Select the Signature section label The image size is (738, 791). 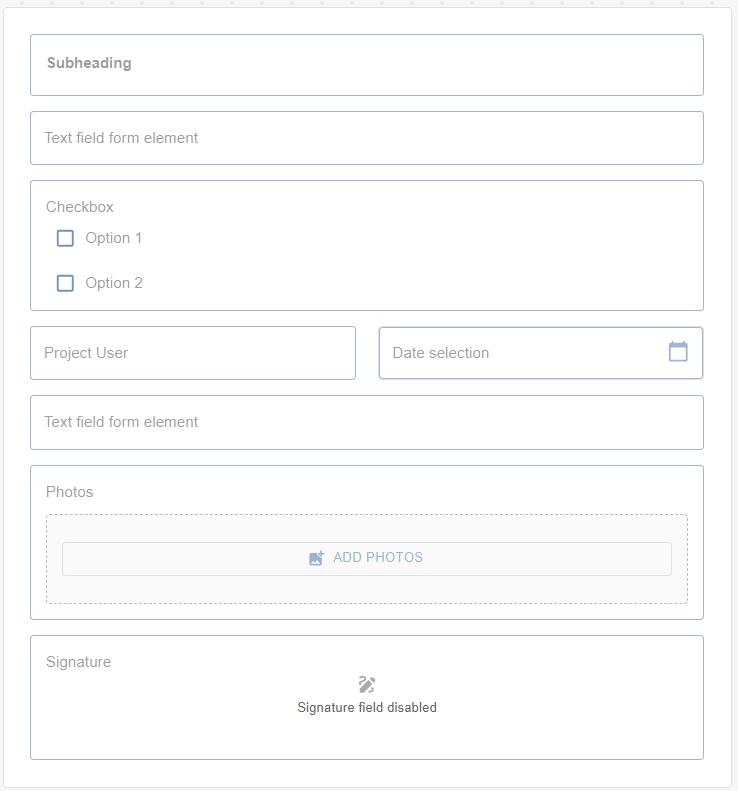(78, 662)
